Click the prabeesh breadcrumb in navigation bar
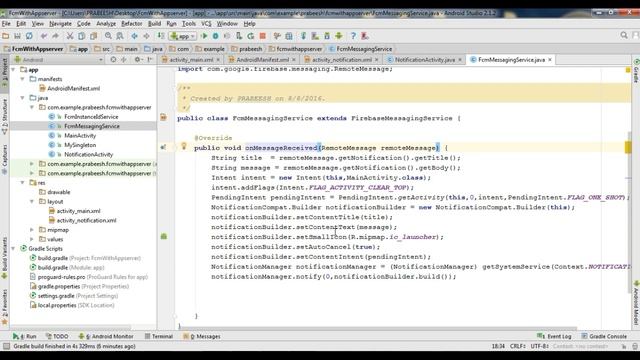Screen dimensions: 640x360 coord(247,49)
